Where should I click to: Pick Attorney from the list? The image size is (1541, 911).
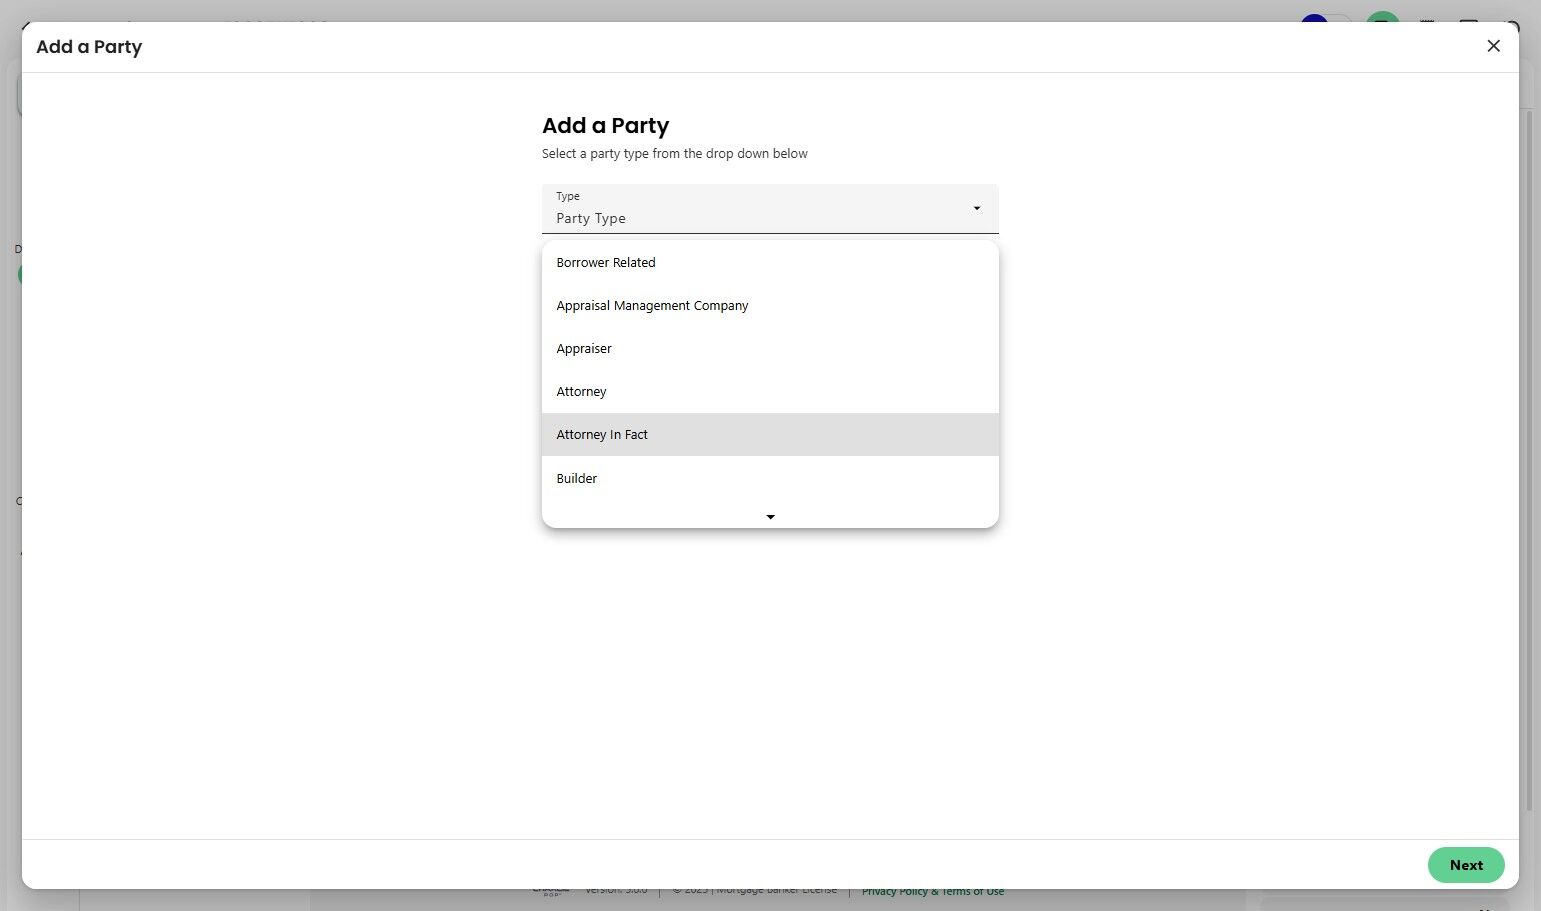click(770, 392)
